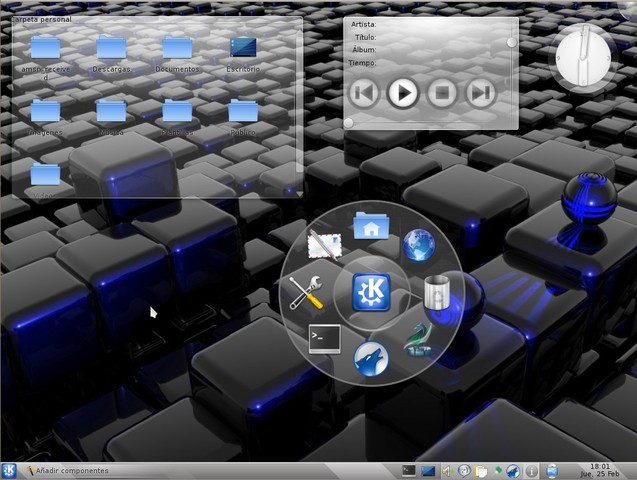637x480 pixels.
Task: Open the KDE application menu in panel
Action: coord(9,471)
